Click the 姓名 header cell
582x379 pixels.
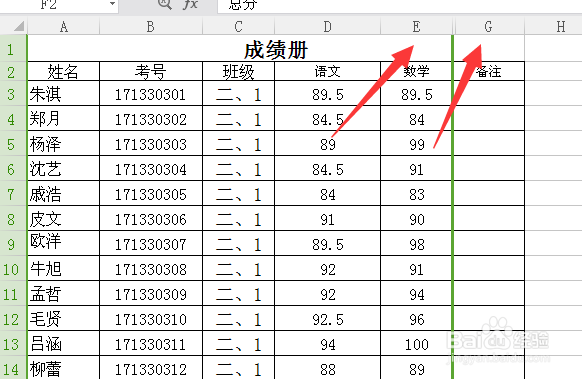pos(63,71)
